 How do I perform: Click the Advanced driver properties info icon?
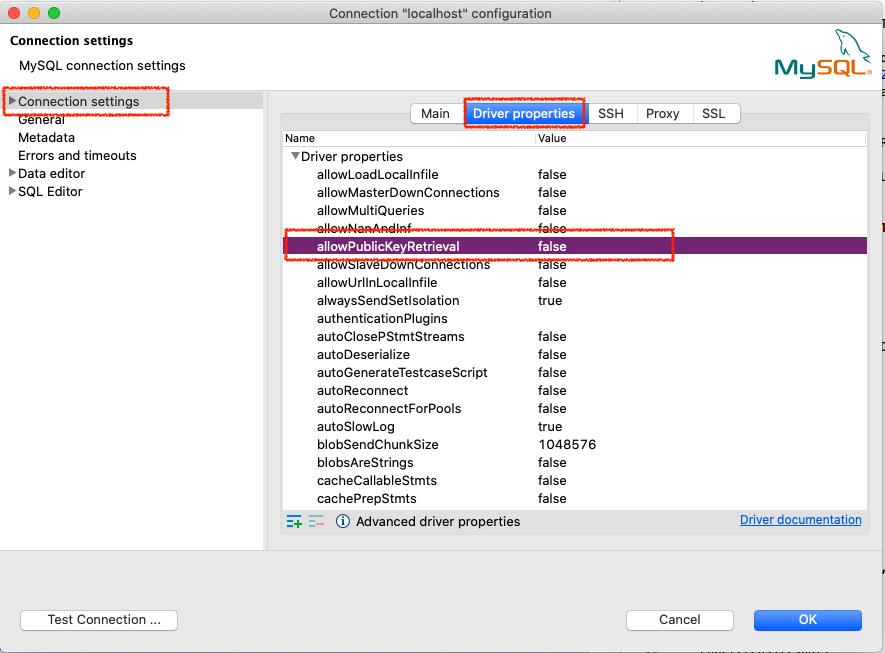coord(343,522)
